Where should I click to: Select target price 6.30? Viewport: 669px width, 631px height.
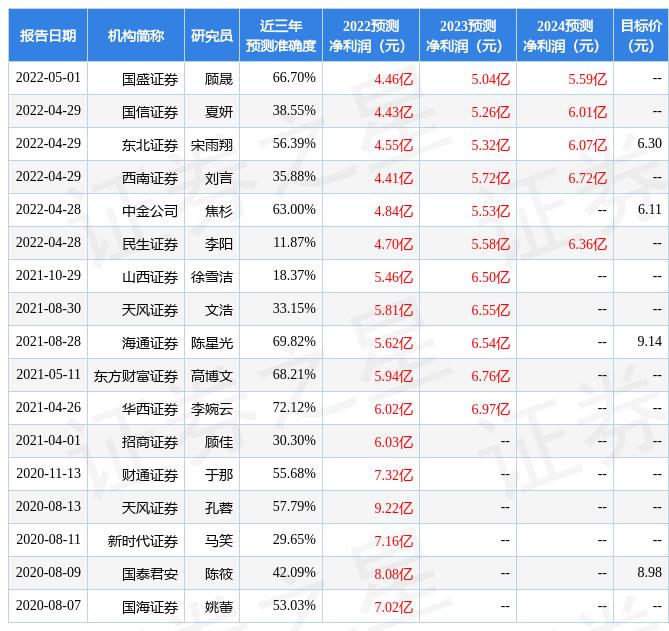[x=649, y=143]
